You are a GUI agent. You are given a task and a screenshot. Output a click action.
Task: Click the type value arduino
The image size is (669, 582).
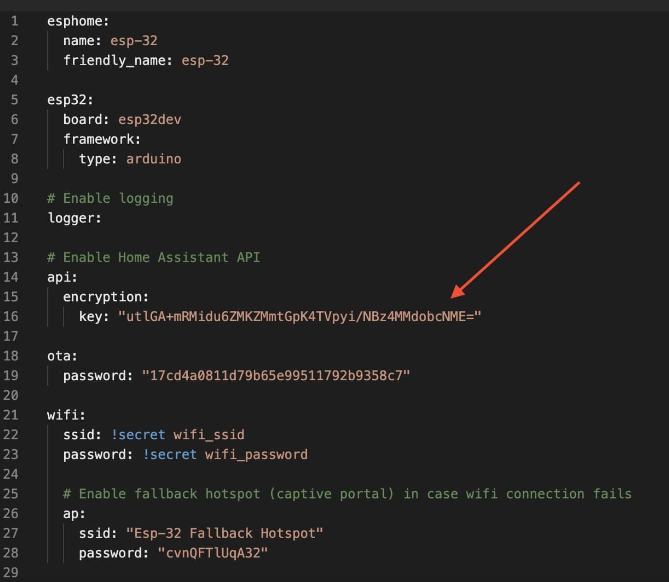[154, 159]
